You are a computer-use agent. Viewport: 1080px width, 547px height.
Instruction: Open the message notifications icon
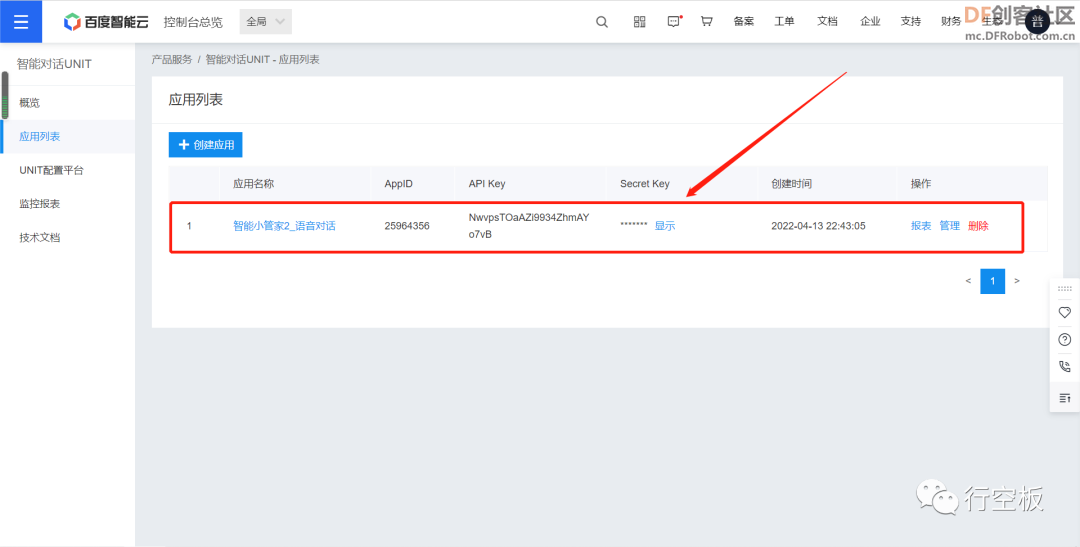tap(674, 21)
